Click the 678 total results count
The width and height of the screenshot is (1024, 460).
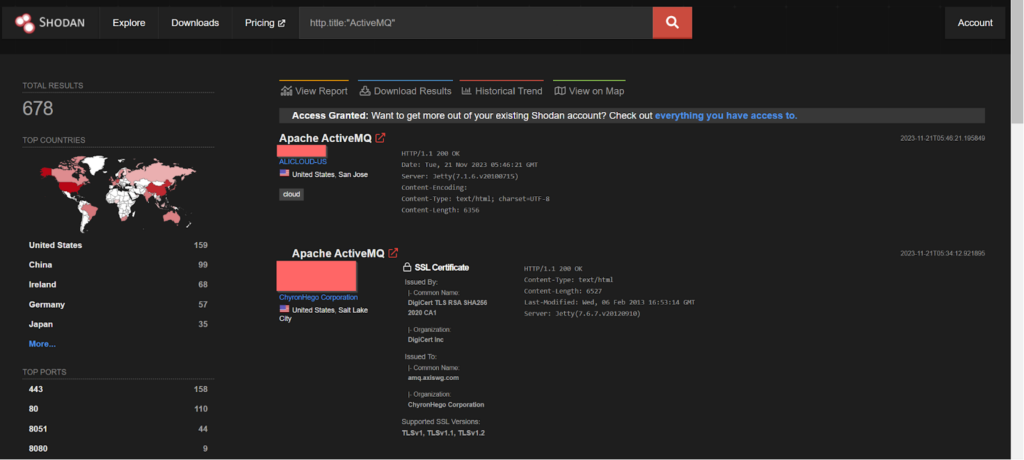(38, 108)
